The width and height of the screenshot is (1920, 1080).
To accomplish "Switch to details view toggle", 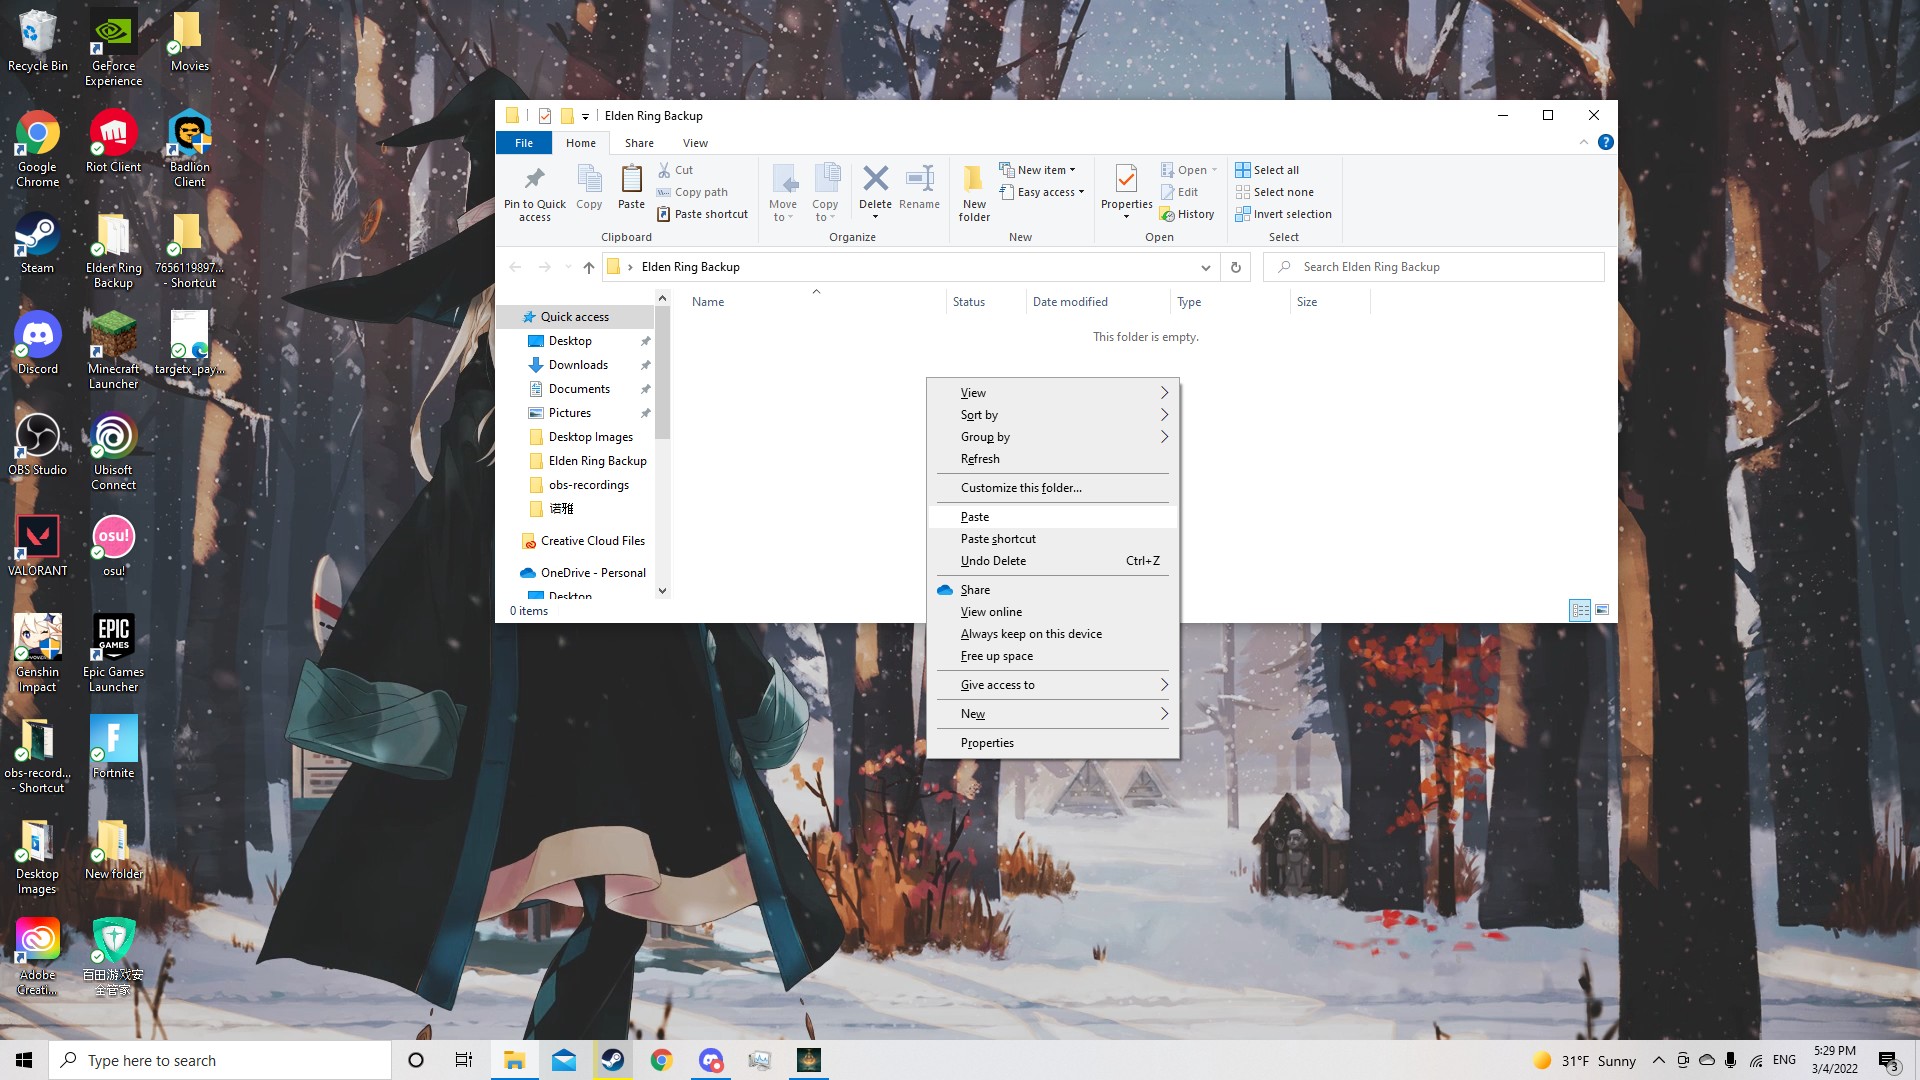I will click(1580, 610).
